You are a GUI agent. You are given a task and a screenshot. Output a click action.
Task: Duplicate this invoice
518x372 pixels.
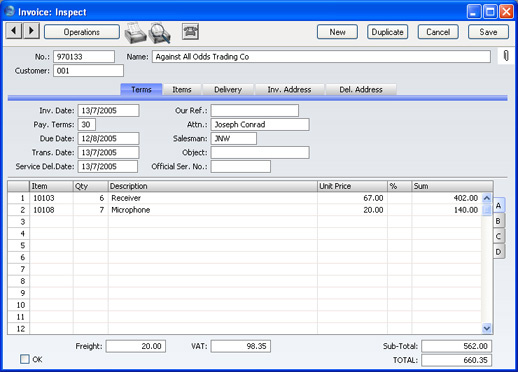[x=387, y=32]
